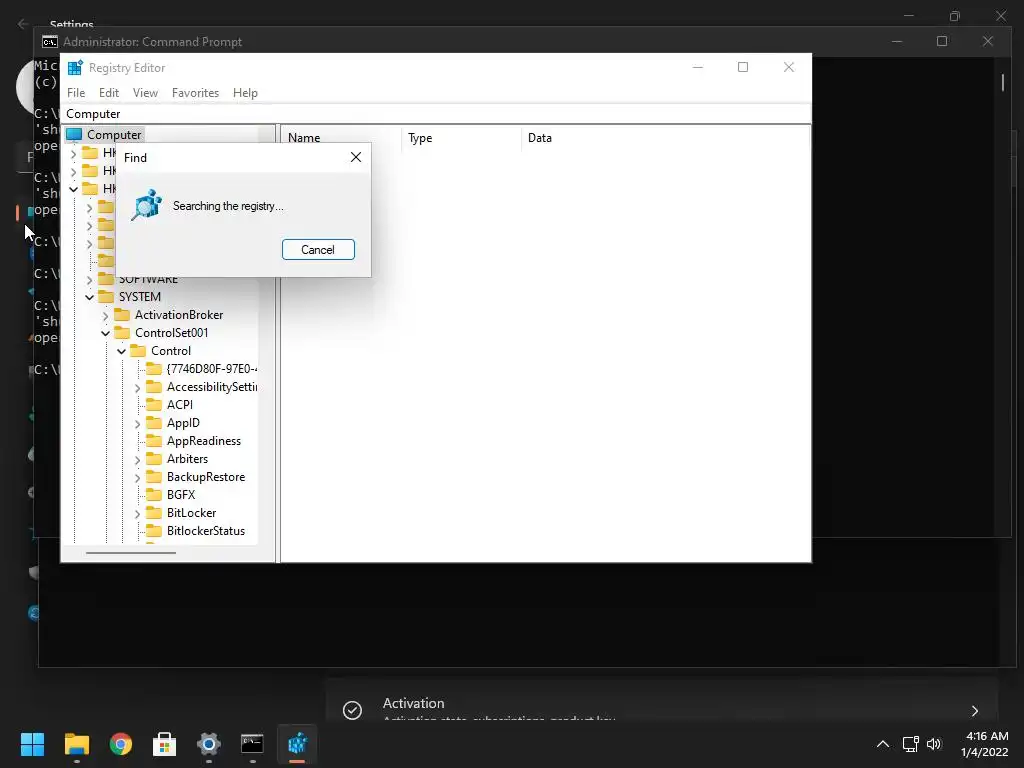Select the ACPI key

pyautogui.click(x=180, y=405)
